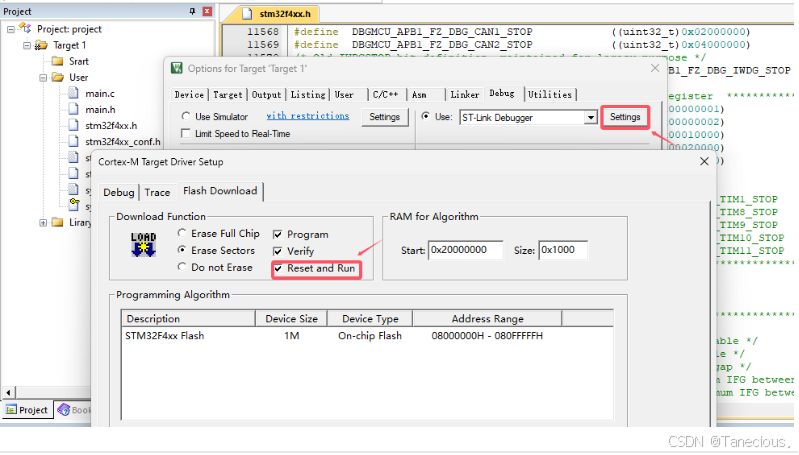The height and width of the screenshot is (455, 799).
Task: Switch to the Target tab
Action: click(228, 95)
